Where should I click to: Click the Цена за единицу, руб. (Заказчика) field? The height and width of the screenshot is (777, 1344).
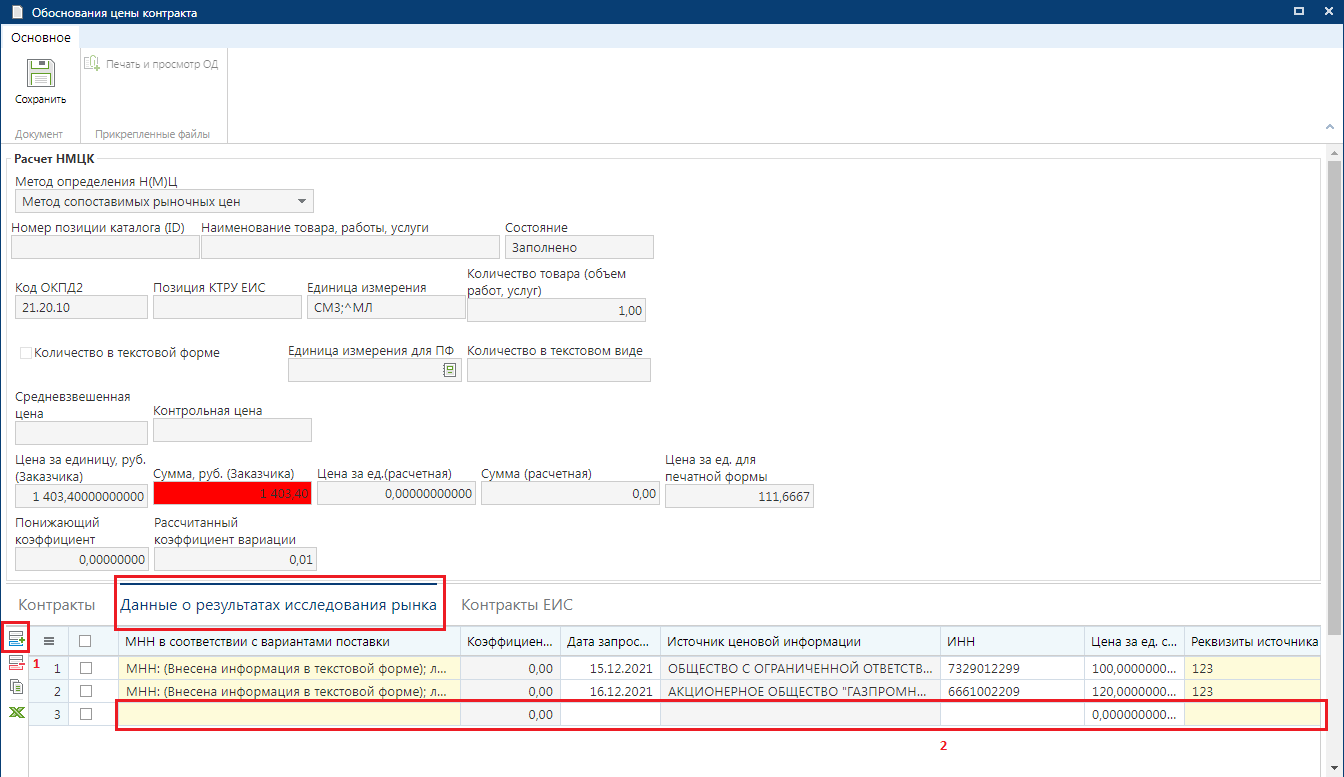pyautogui.click(x=82, y=496)
